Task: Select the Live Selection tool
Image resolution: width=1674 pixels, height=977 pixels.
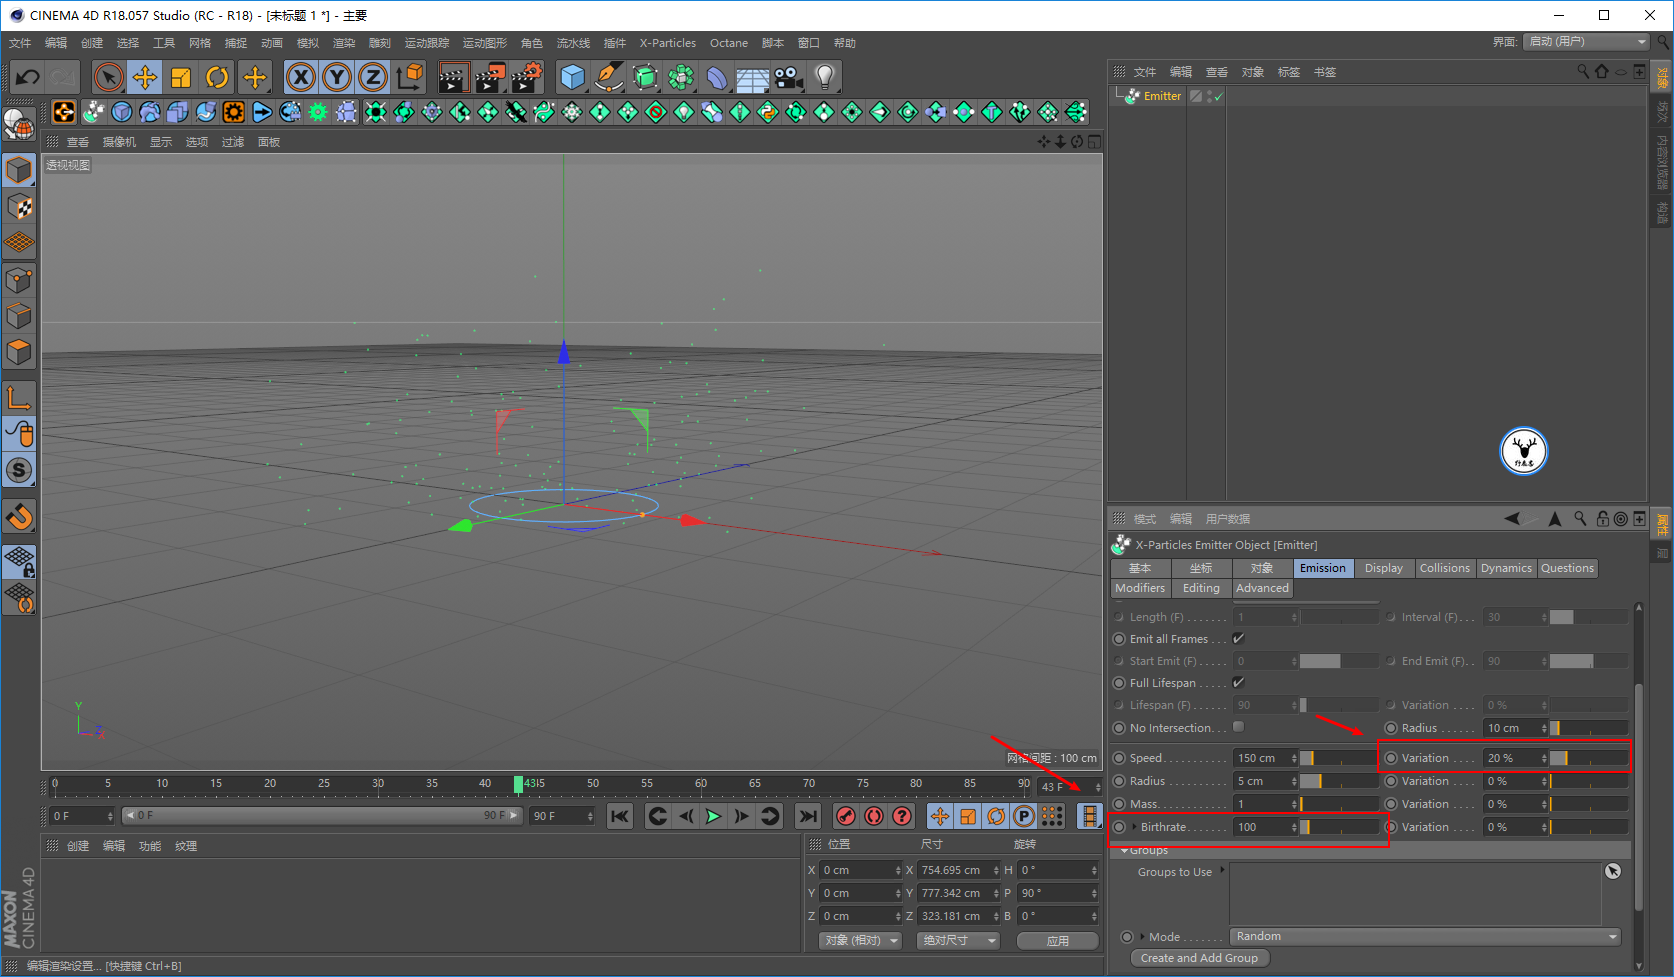Action: point(108,77)
